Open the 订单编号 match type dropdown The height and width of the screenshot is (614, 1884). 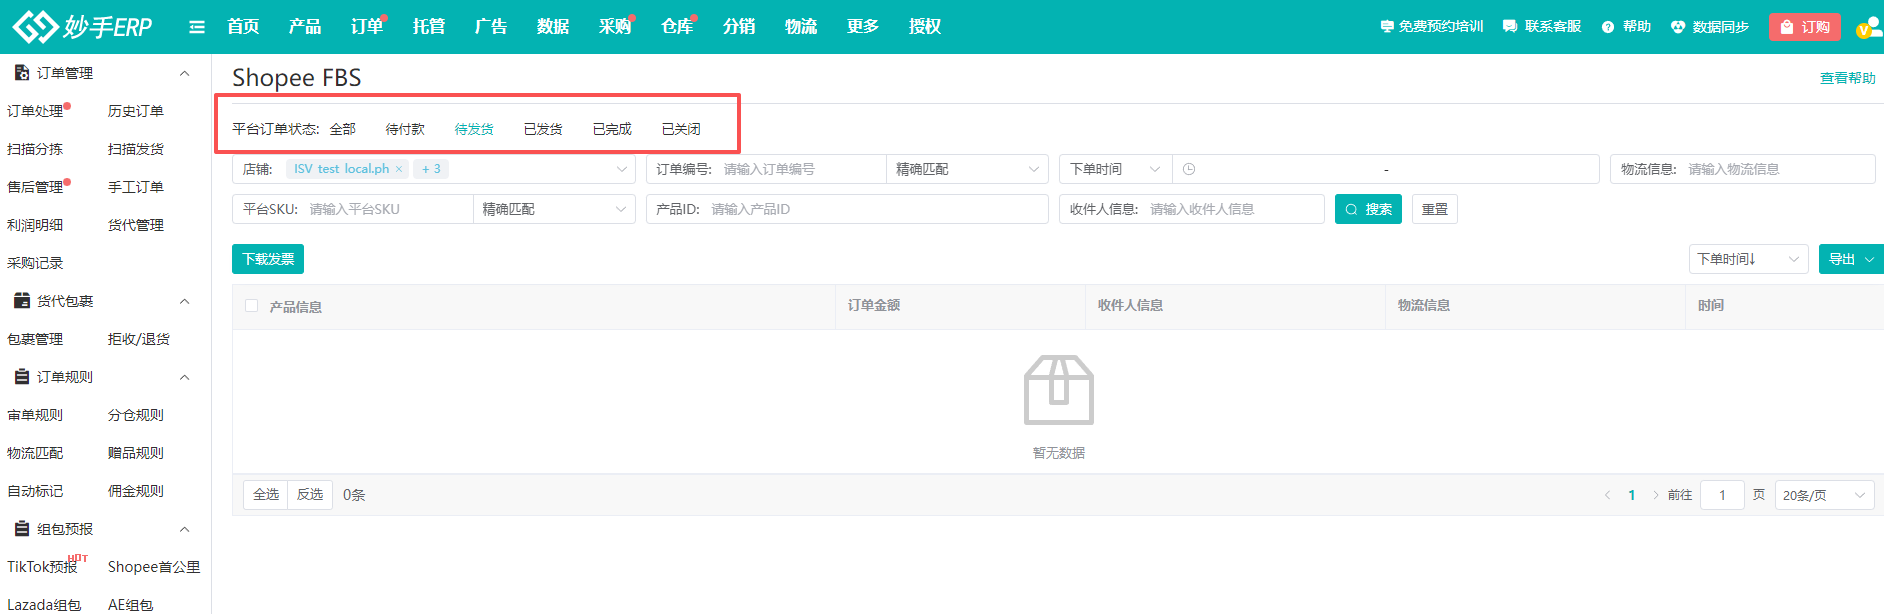point(967,169)
